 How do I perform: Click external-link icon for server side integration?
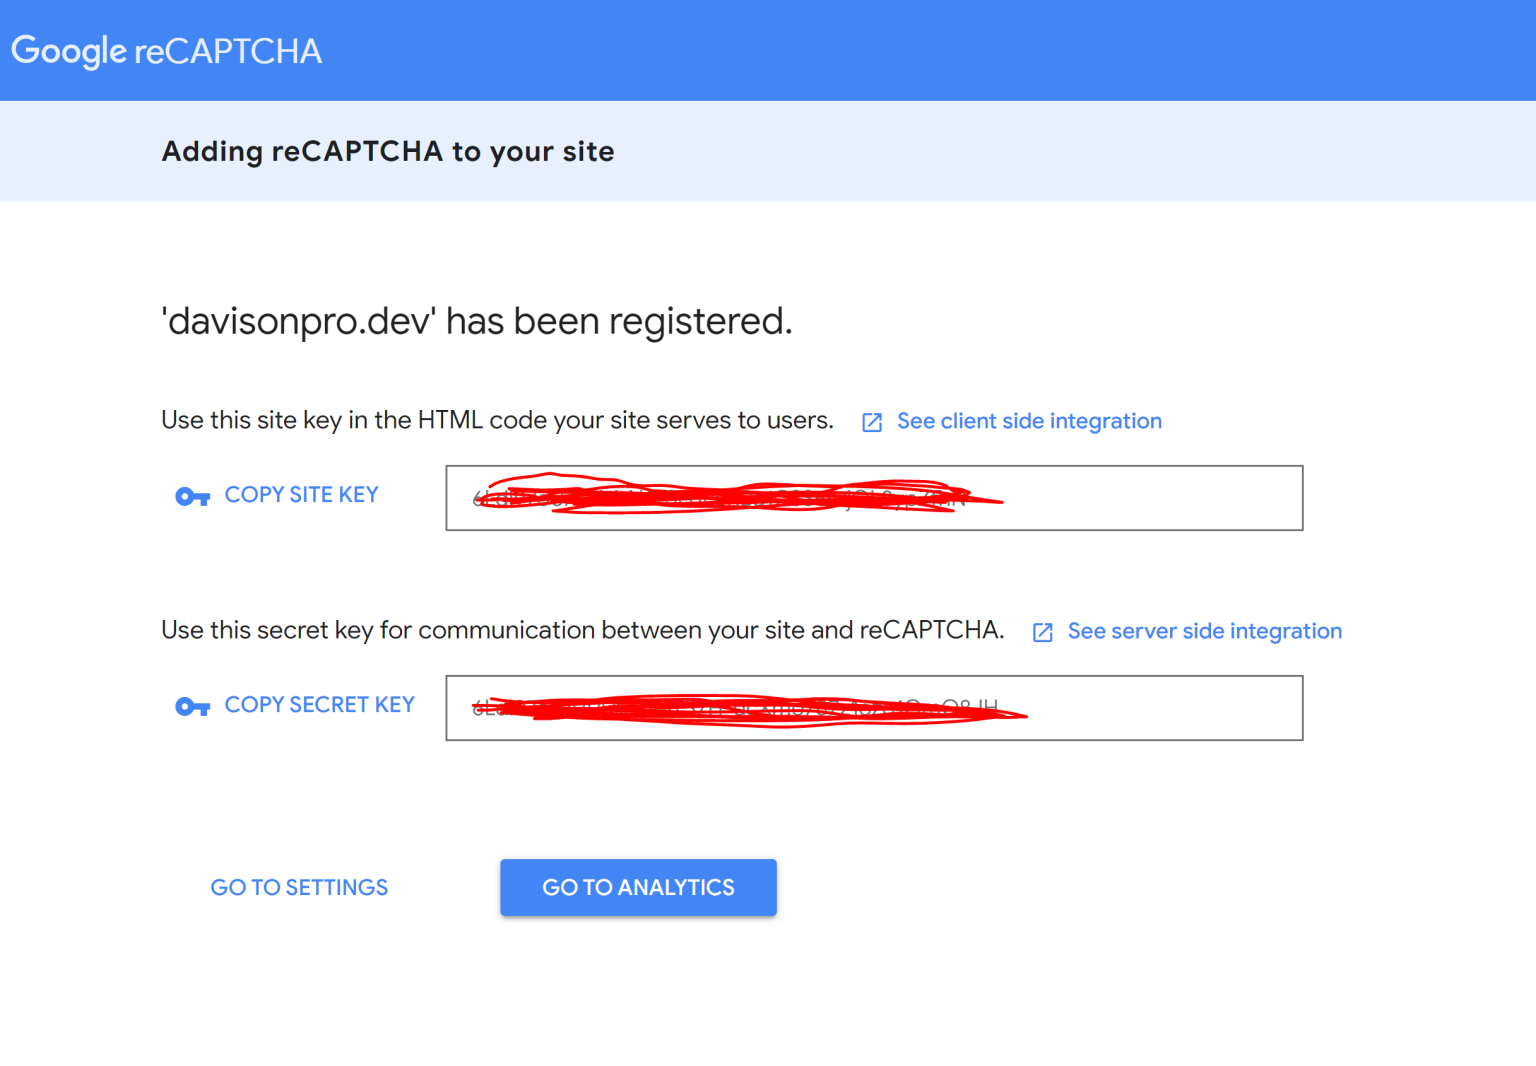click(x=1042, y=632)
